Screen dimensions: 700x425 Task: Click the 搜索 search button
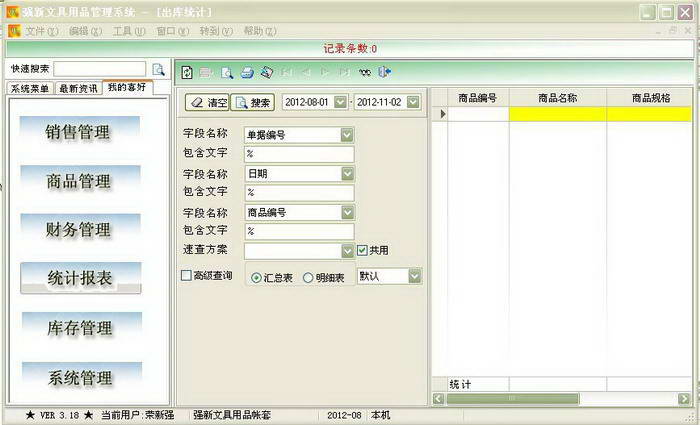253,103
